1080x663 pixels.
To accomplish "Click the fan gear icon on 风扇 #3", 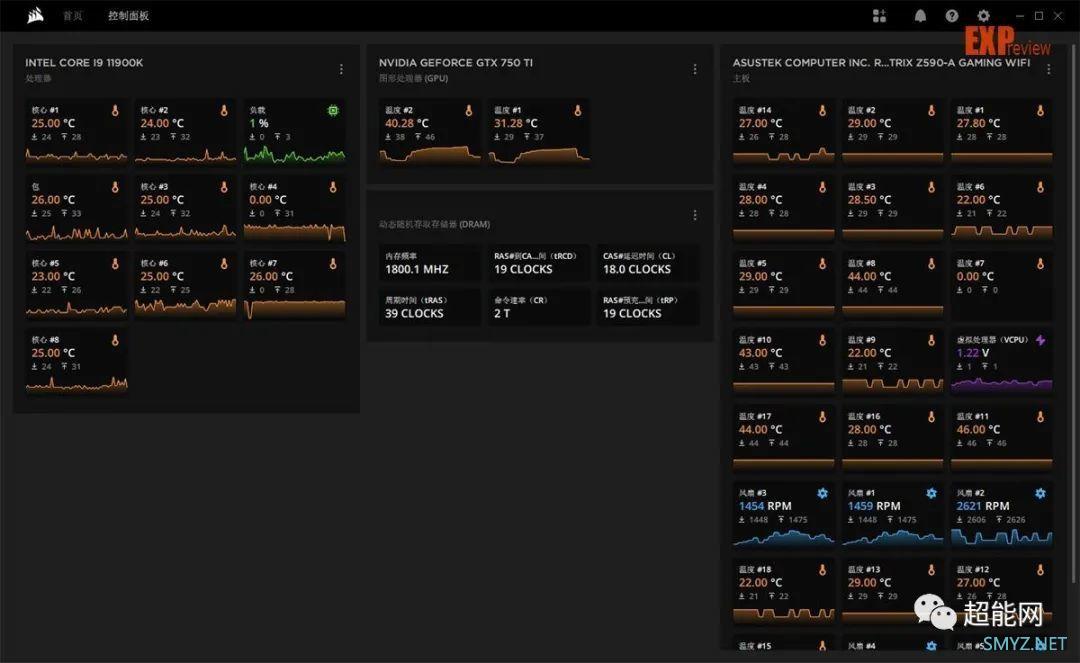I will 822,493.
